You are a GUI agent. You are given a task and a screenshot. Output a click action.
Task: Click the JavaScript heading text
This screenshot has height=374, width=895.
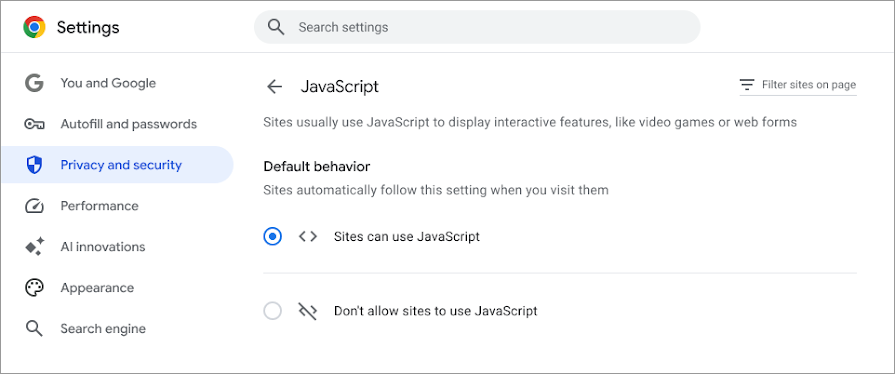(340, 87)
